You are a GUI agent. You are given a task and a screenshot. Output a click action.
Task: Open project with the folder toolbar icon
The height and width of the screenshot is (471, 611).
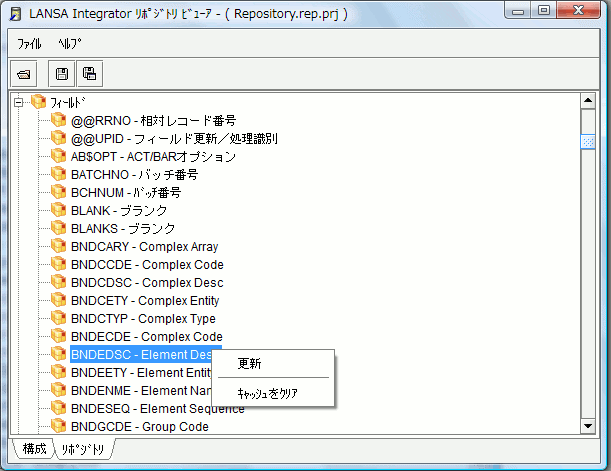point(24,74)
